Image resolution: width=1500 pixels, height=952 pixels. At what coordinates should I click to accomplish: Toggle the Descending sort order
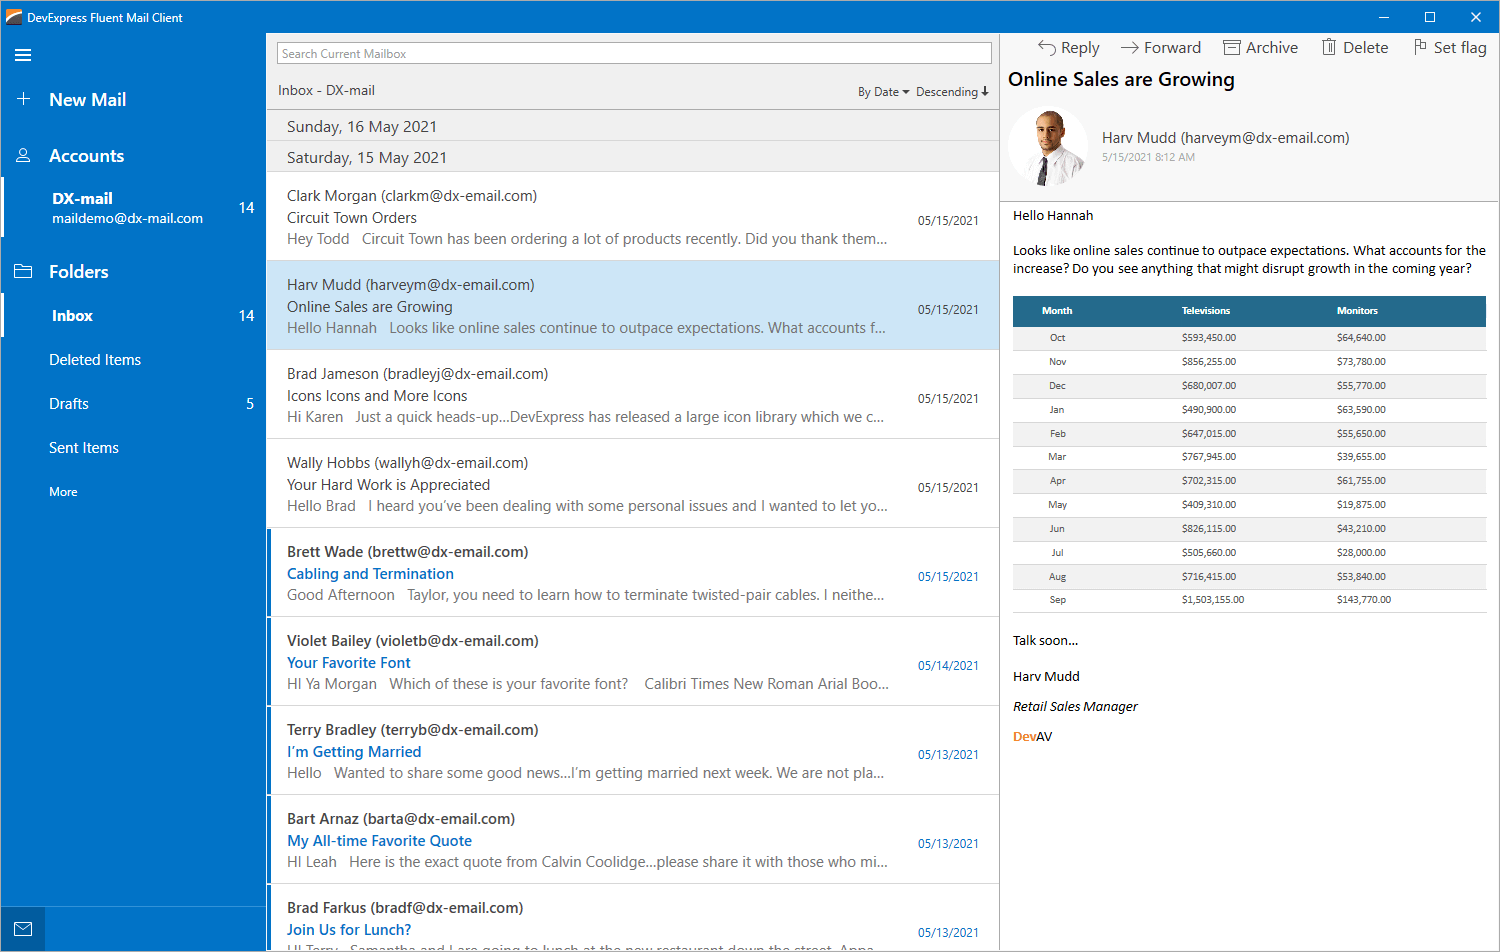coord(952,92)
